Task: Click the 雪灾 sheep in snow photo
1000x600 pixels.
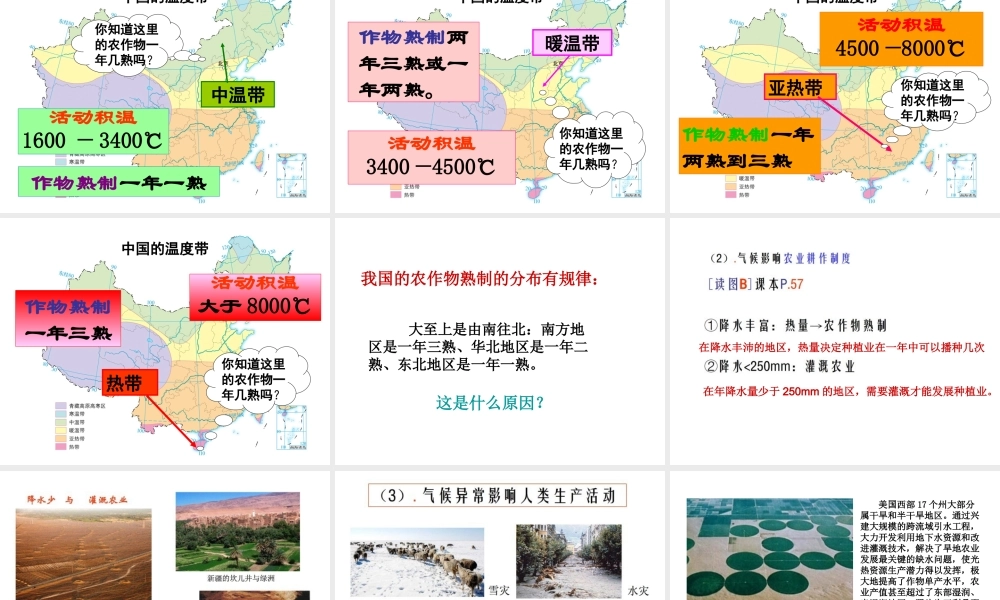Action: (417, 562)
